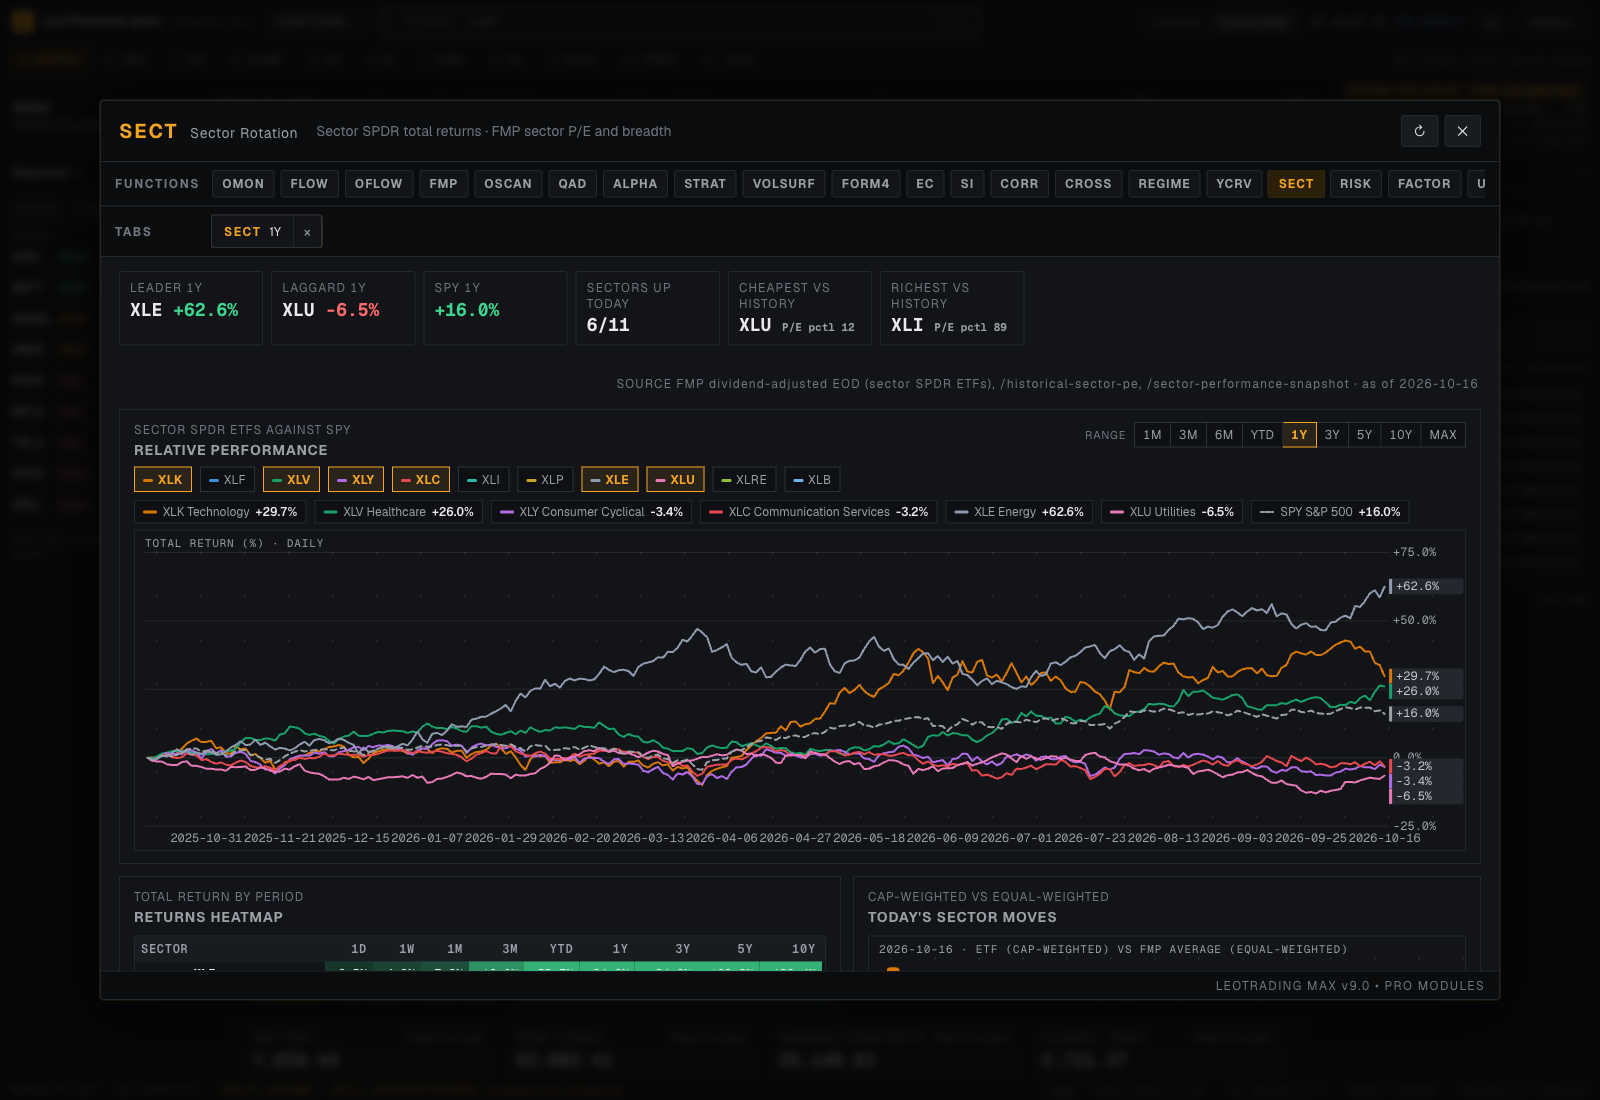This screenshot has width=1600, height=1100.
Task: Close the SECT 1Y tab
Action: click(307, 232)
